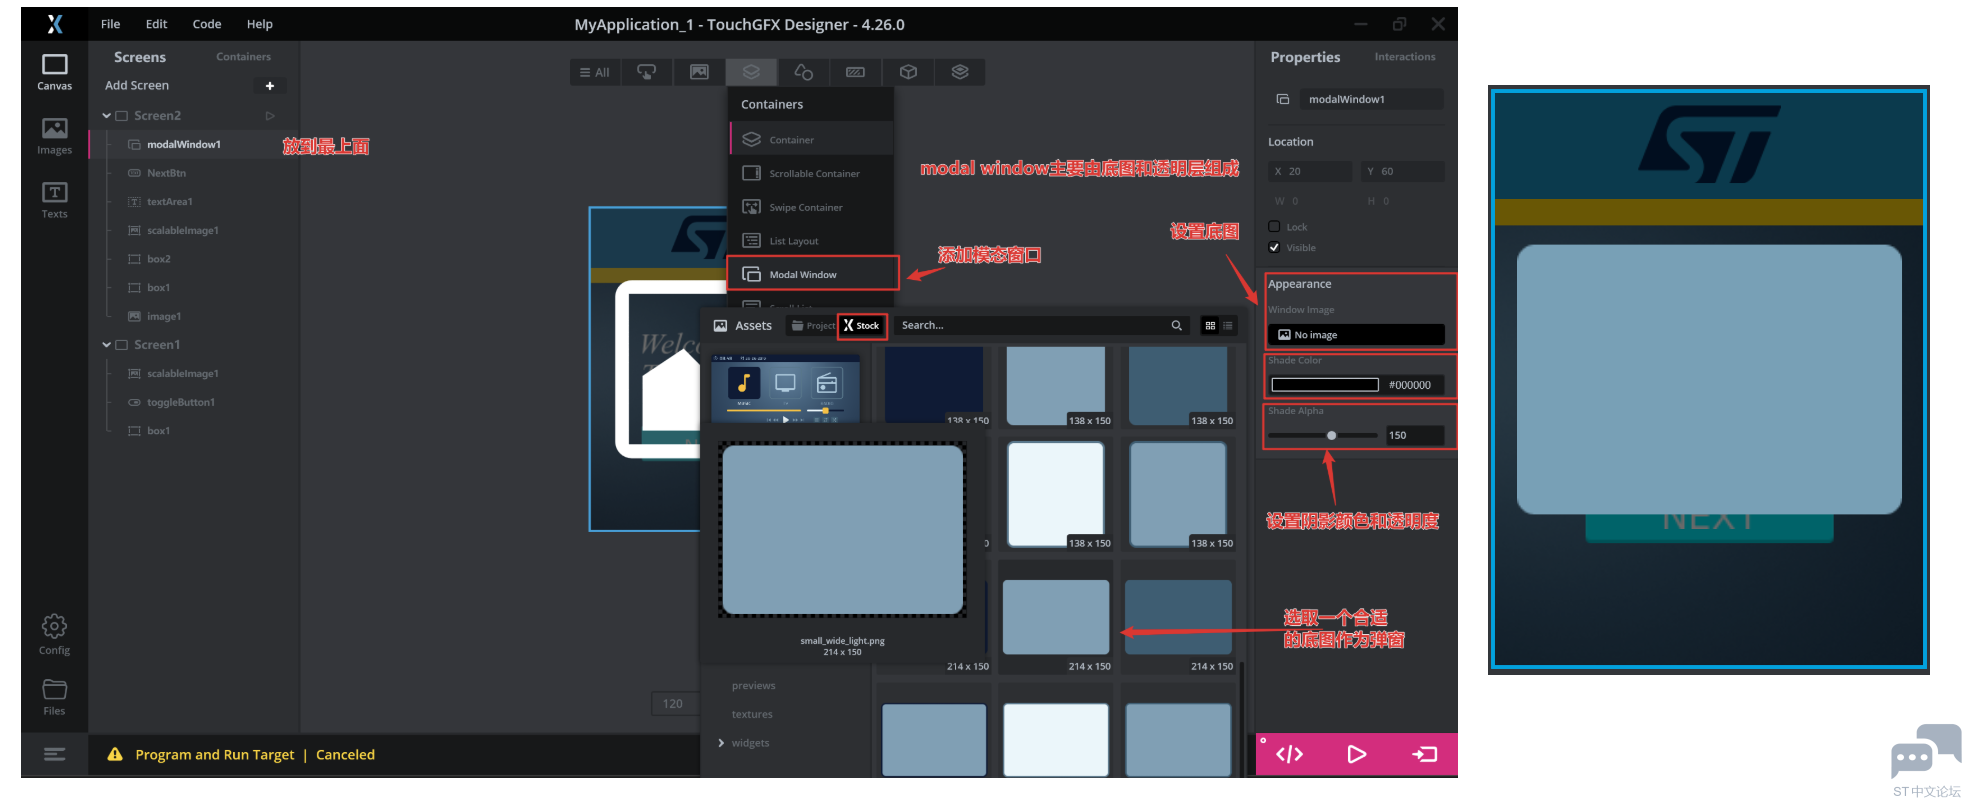Collapse the Screen2 tree node
Viewport: 1970px width, 807px height.
pyautogui.click(x=107, y=116)
